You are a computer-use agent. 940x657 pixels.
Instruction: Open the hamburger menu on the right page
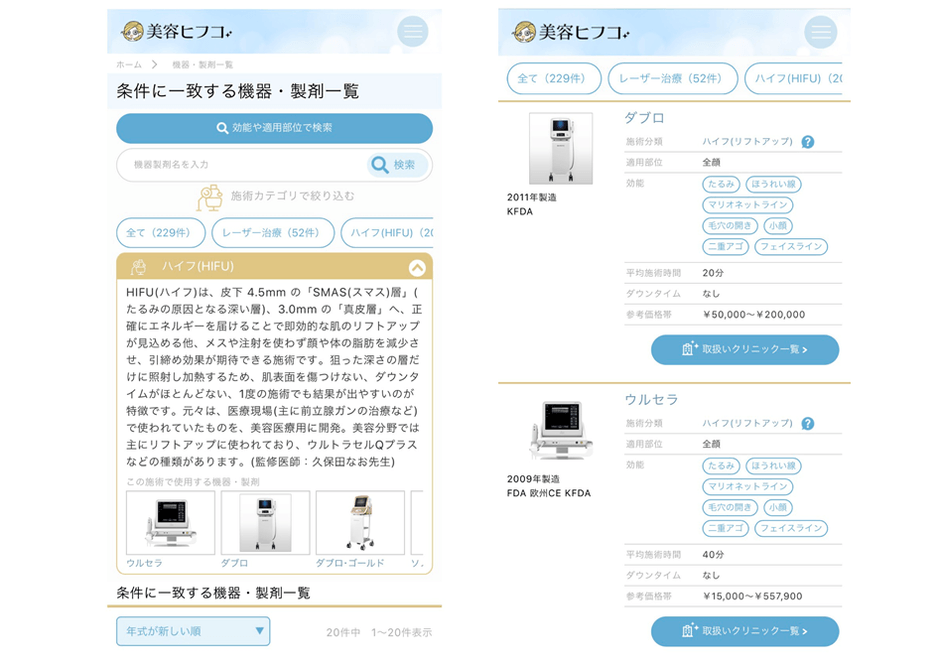click(821, 31)
